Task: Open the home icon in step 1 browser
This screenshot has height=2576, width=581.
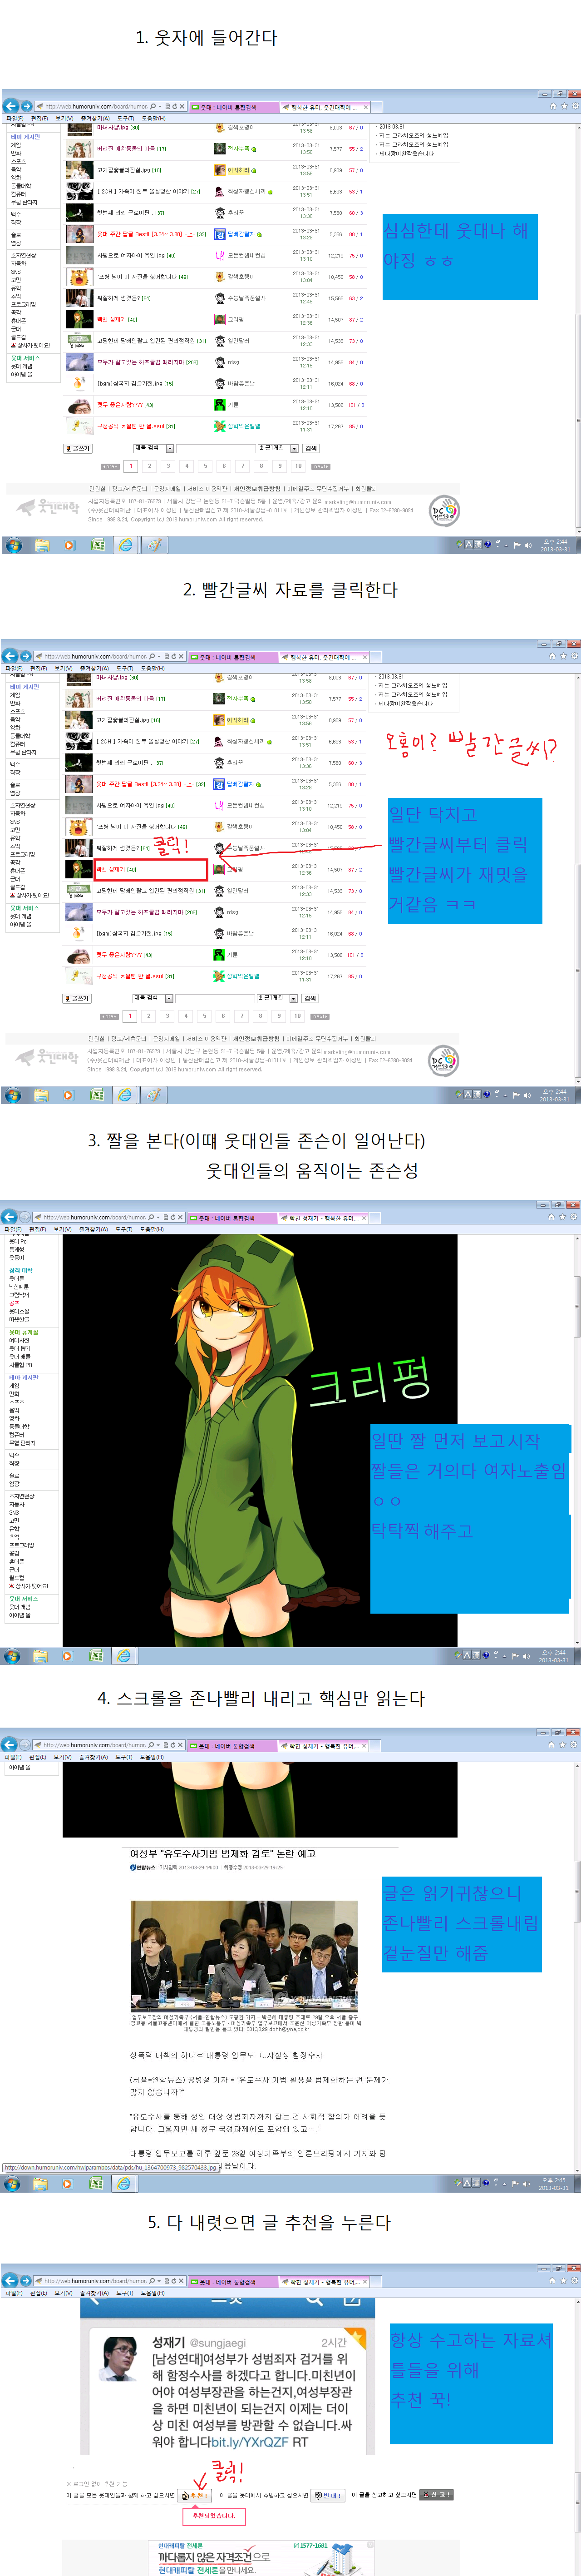Action: (553, 106)
